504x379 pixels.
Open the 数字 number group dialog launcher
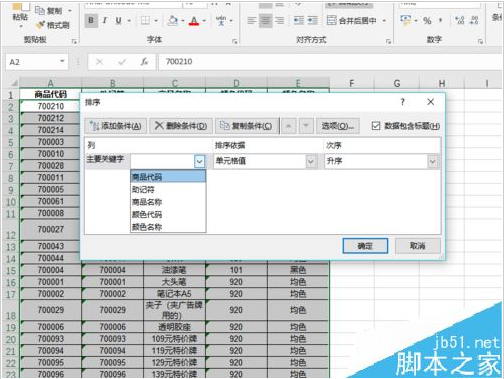(x=480, y=41)
